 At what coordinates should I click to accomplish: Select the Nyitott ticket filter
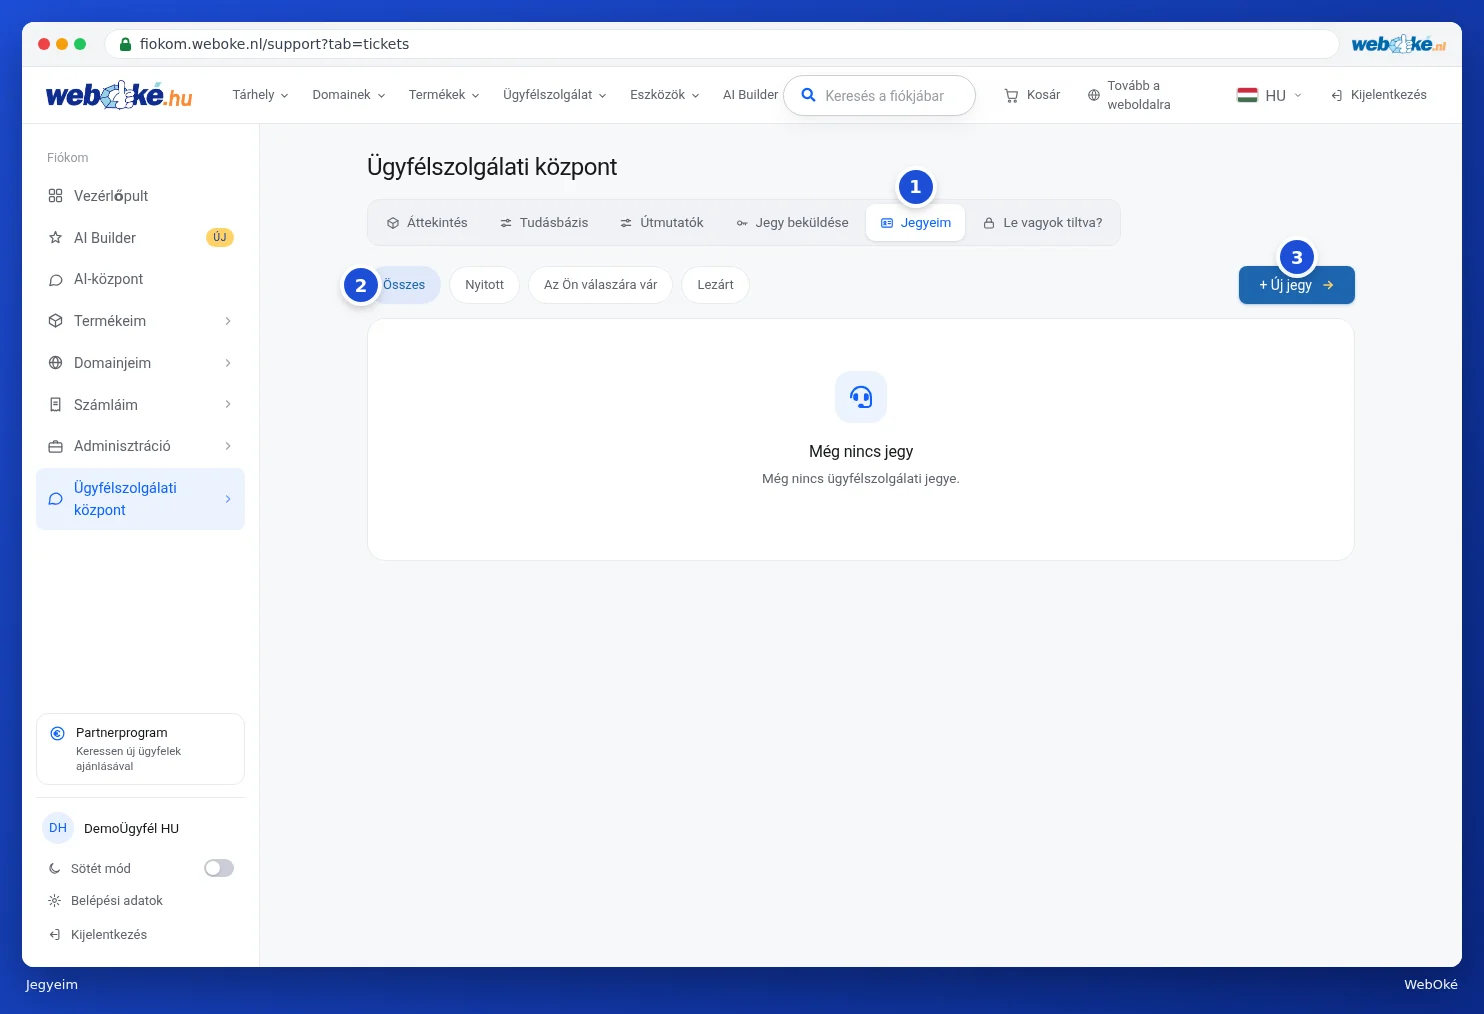[484, 285]
